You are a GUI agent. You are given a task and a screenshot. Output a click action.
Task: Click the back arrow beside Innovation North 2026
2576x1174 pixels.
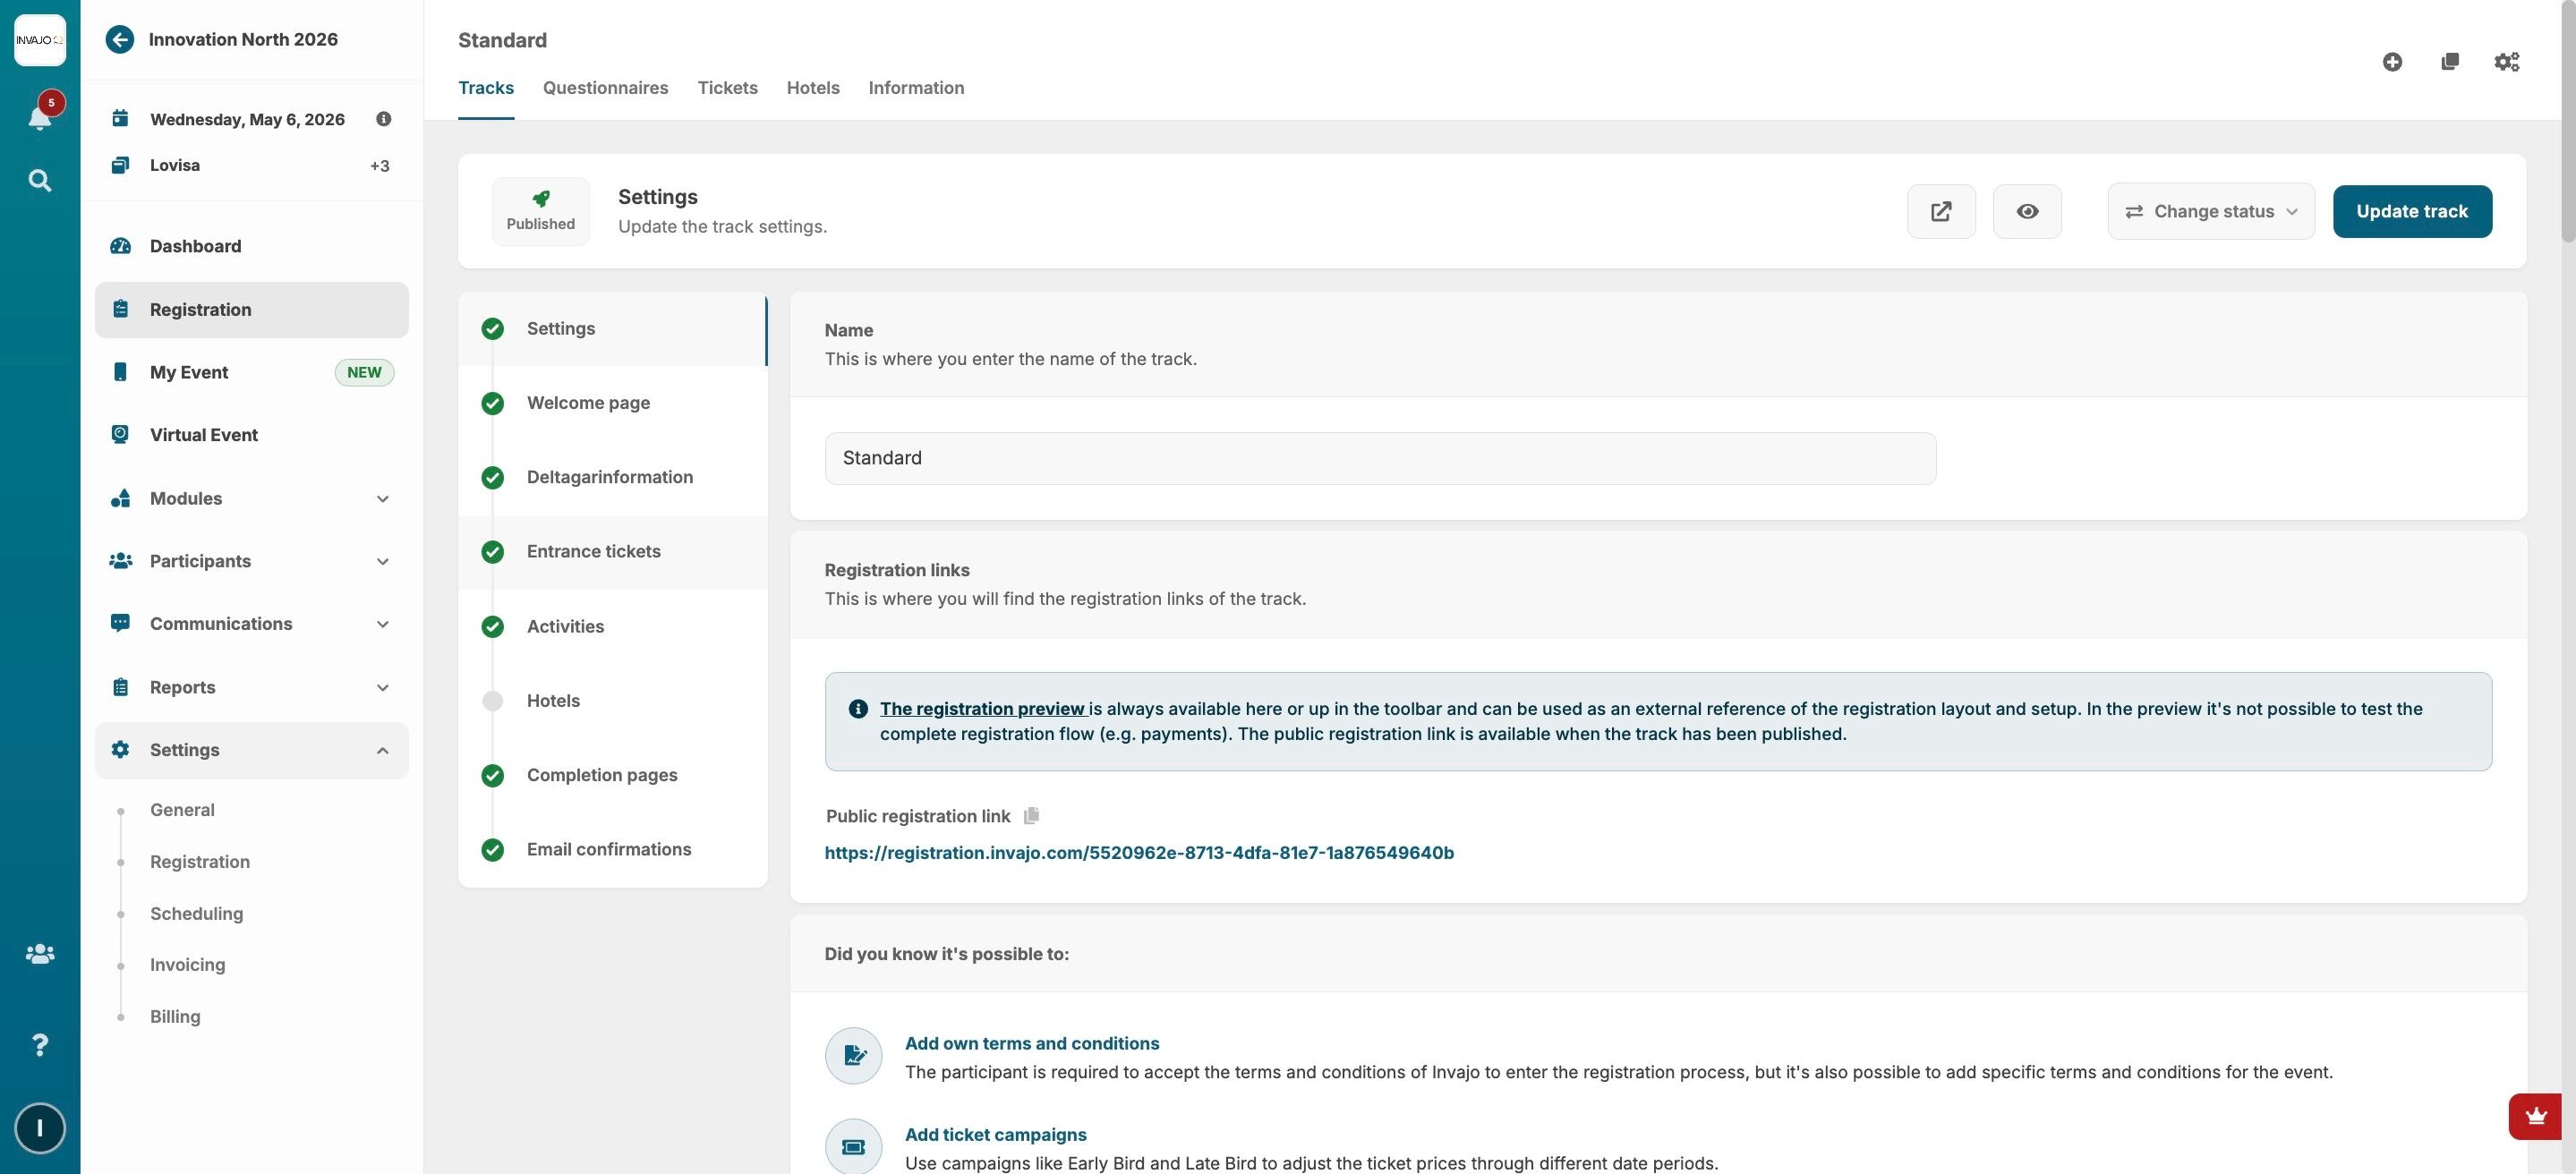(120, 39)
